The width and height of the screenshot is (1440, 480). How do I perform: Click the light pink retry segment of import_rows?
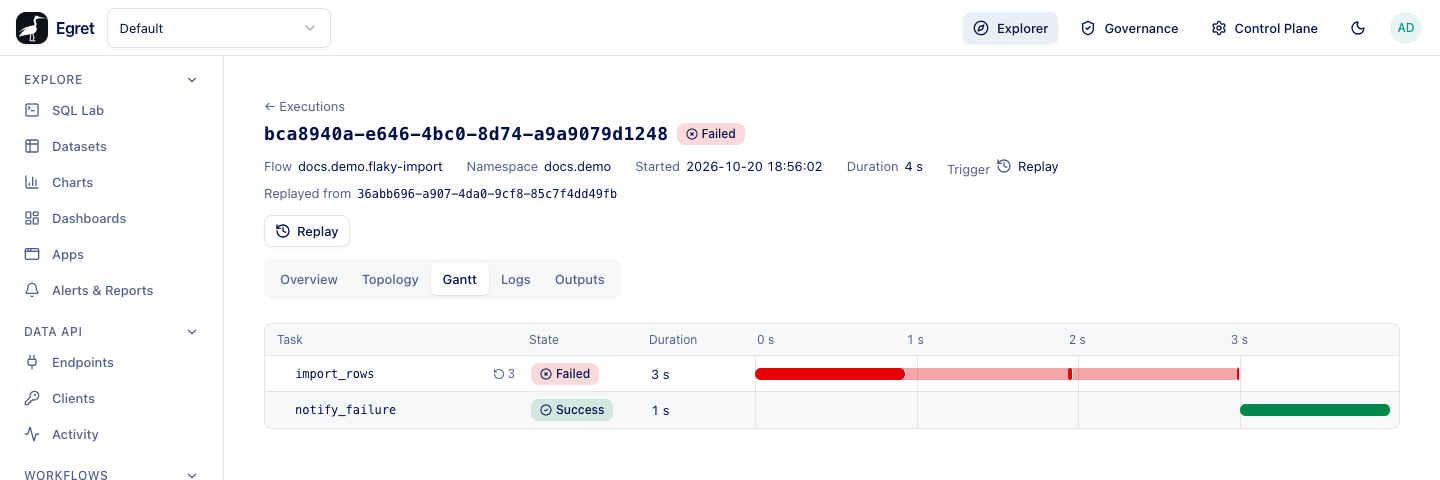tap(986, 374)
